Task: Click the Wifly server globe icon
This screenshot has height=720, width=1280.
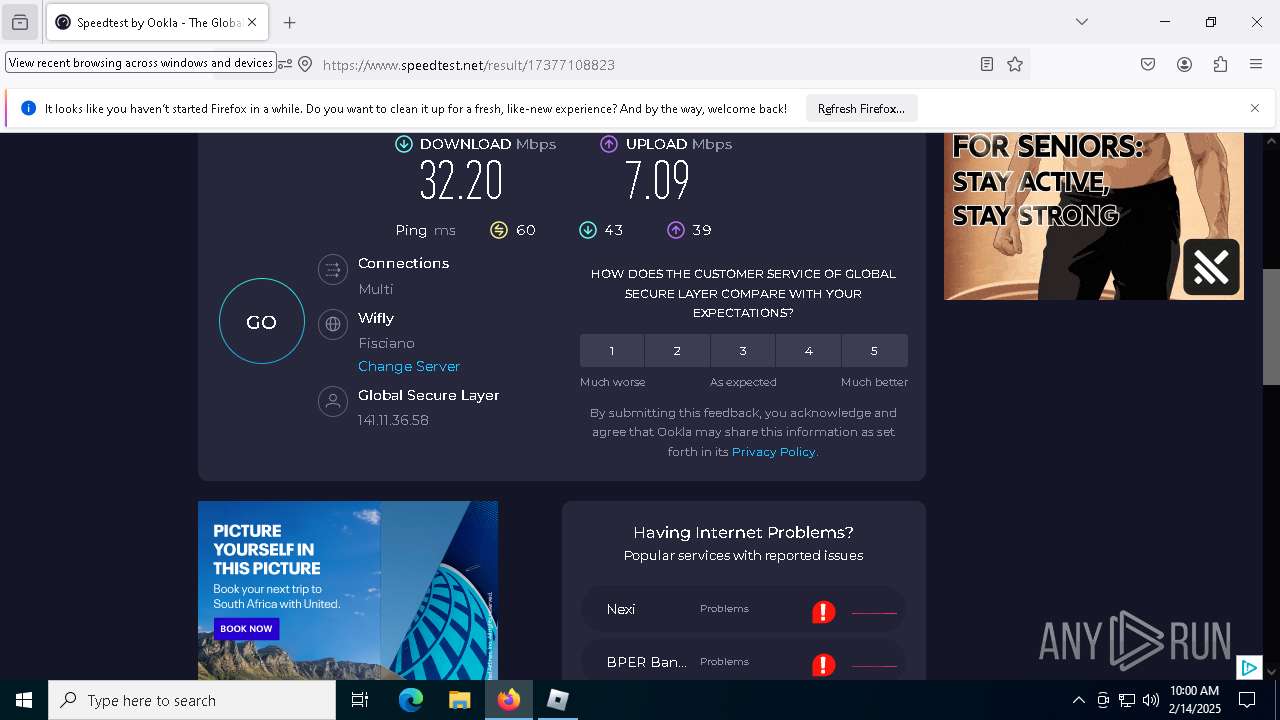Action: point(333,325)
